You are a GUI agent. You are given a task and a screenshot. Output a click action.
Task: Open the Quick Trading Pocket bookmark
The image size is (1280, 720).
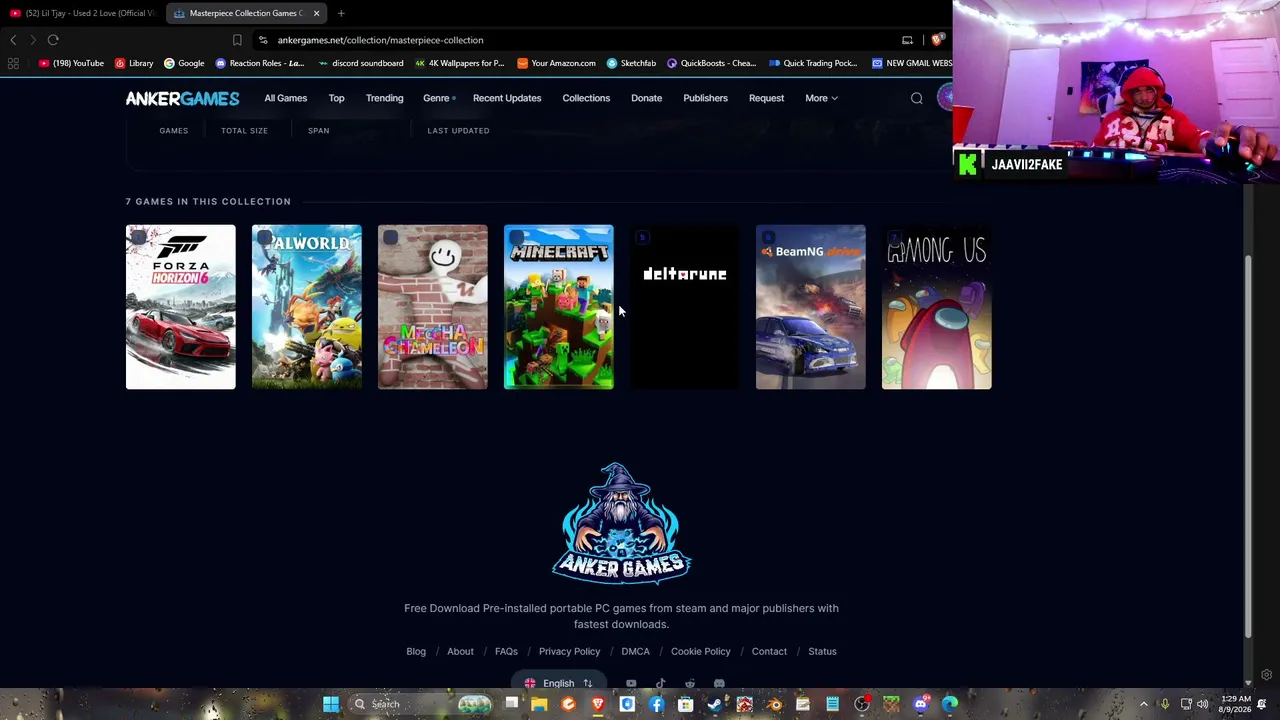tap(813, 63)
